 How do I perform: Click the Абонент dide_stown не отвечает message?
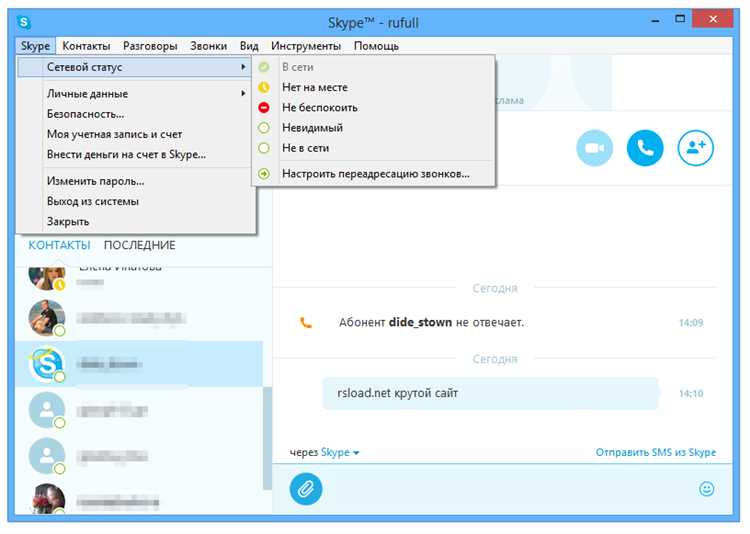click(x=431, y=323)
